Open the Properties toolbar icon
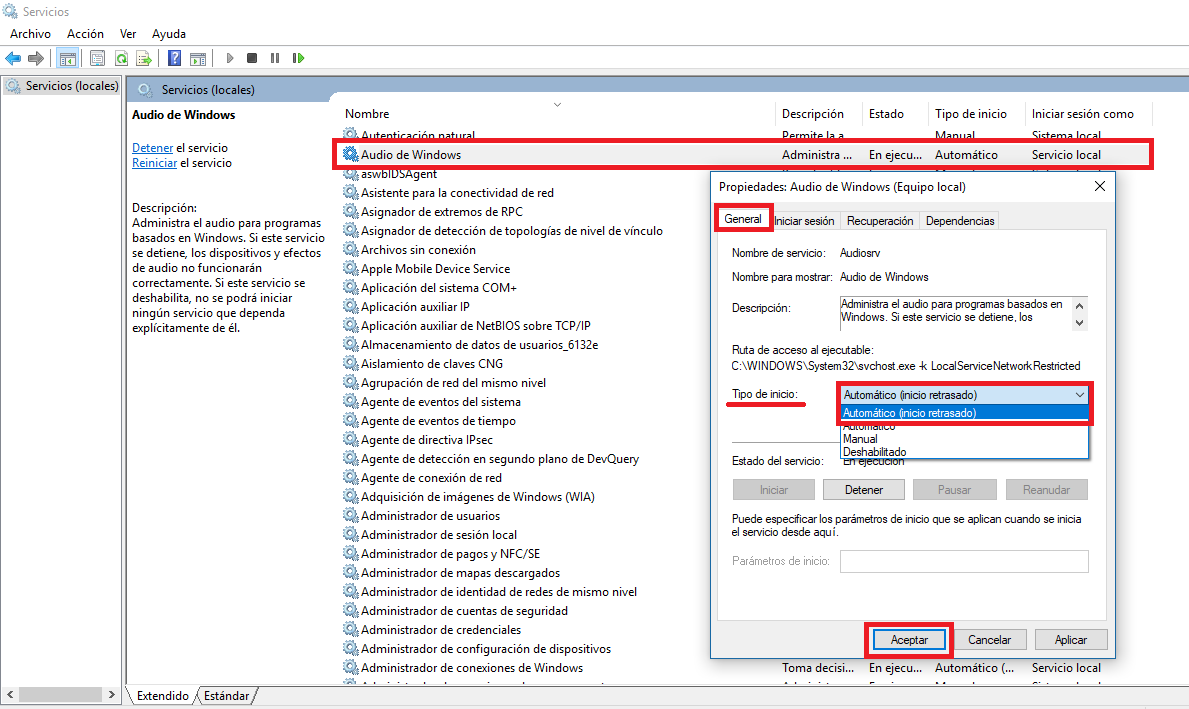The height and width of the screenshot is (709, 1189). [x=97, y=58]
